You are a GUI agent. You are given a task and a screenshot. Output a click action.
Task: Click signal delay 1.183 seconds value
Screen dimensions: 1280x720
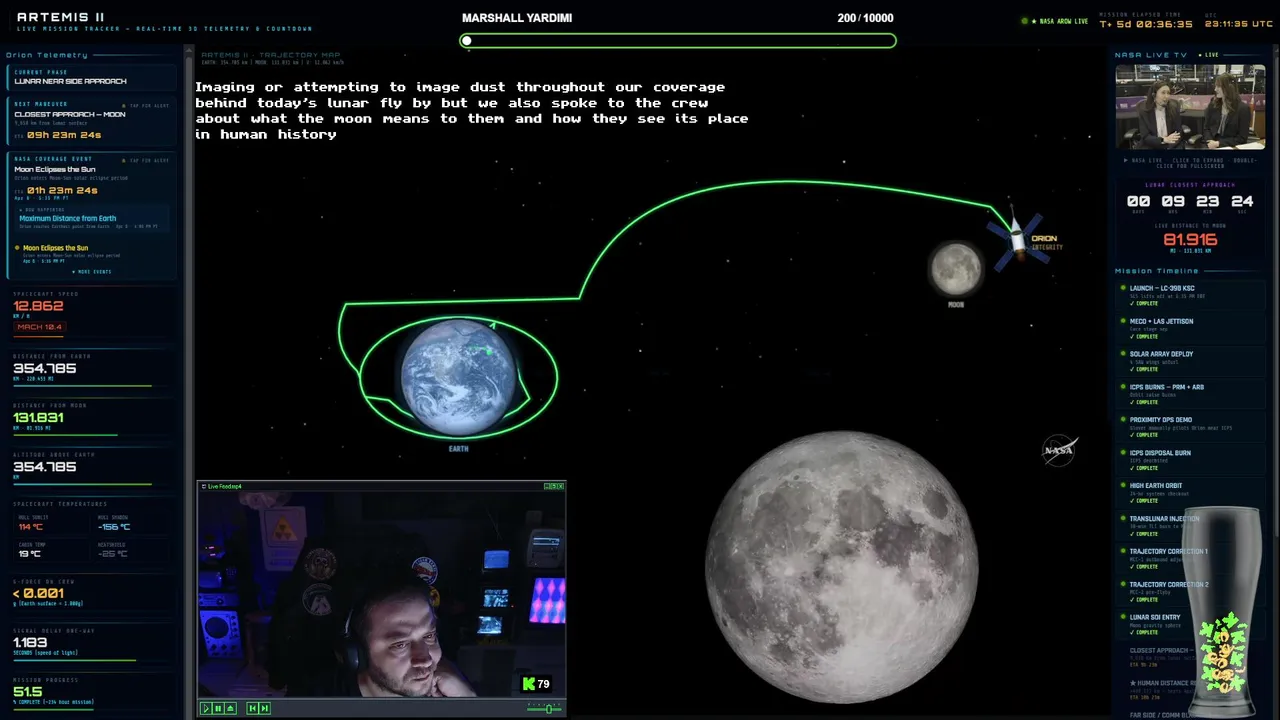pyautogui.click(x=30, y=642)
